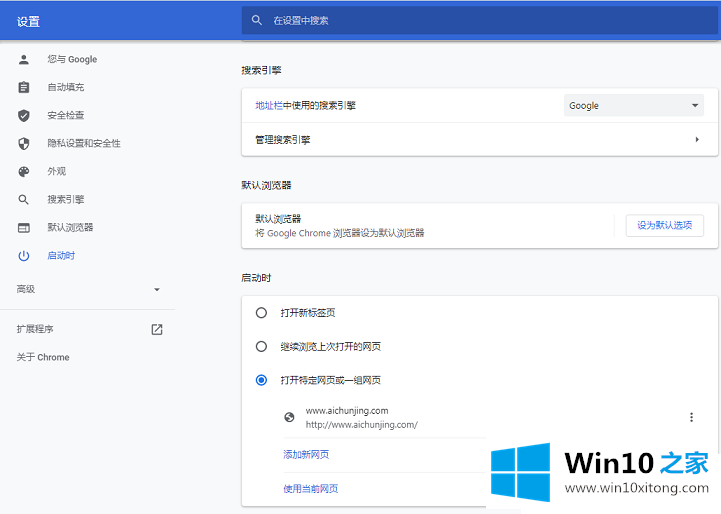Select the 打开新标签页 radio button
Screen dimensions: 721x514
[261, 313]
